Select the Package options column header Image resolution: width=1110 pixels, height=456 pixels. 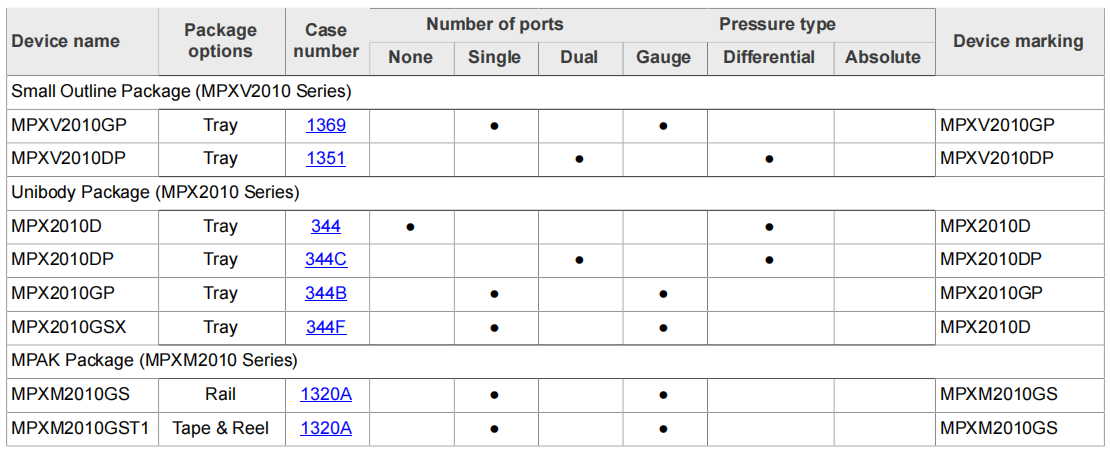pyautogui.click(x=220, y=41)
